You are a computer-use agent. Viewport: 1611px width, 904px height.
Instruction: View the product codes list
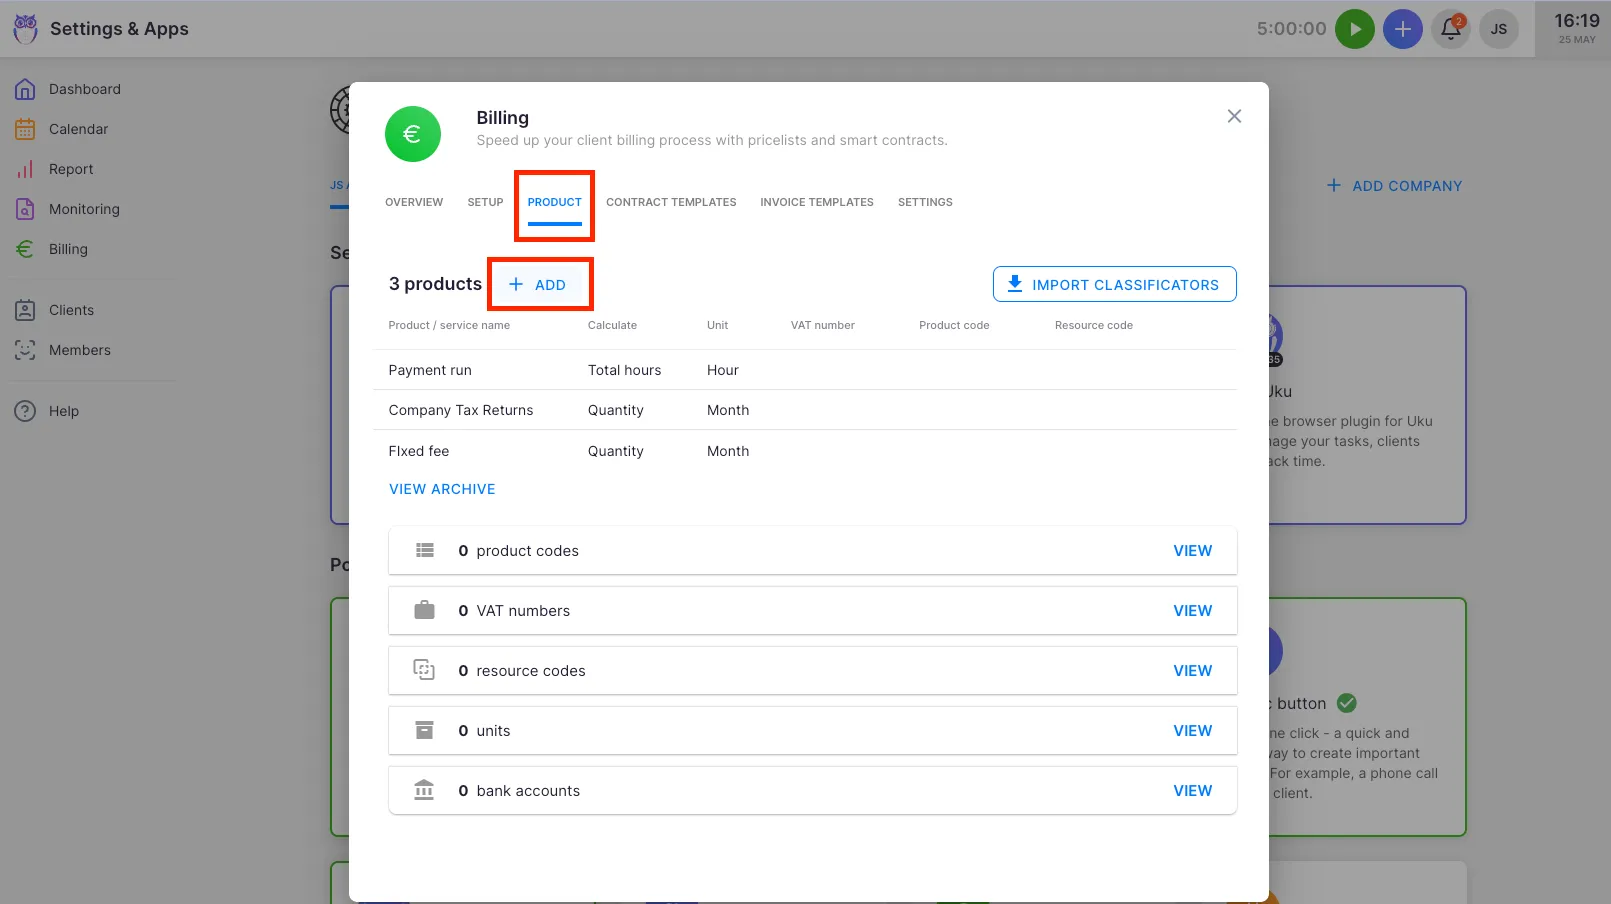coord(1192,551)
